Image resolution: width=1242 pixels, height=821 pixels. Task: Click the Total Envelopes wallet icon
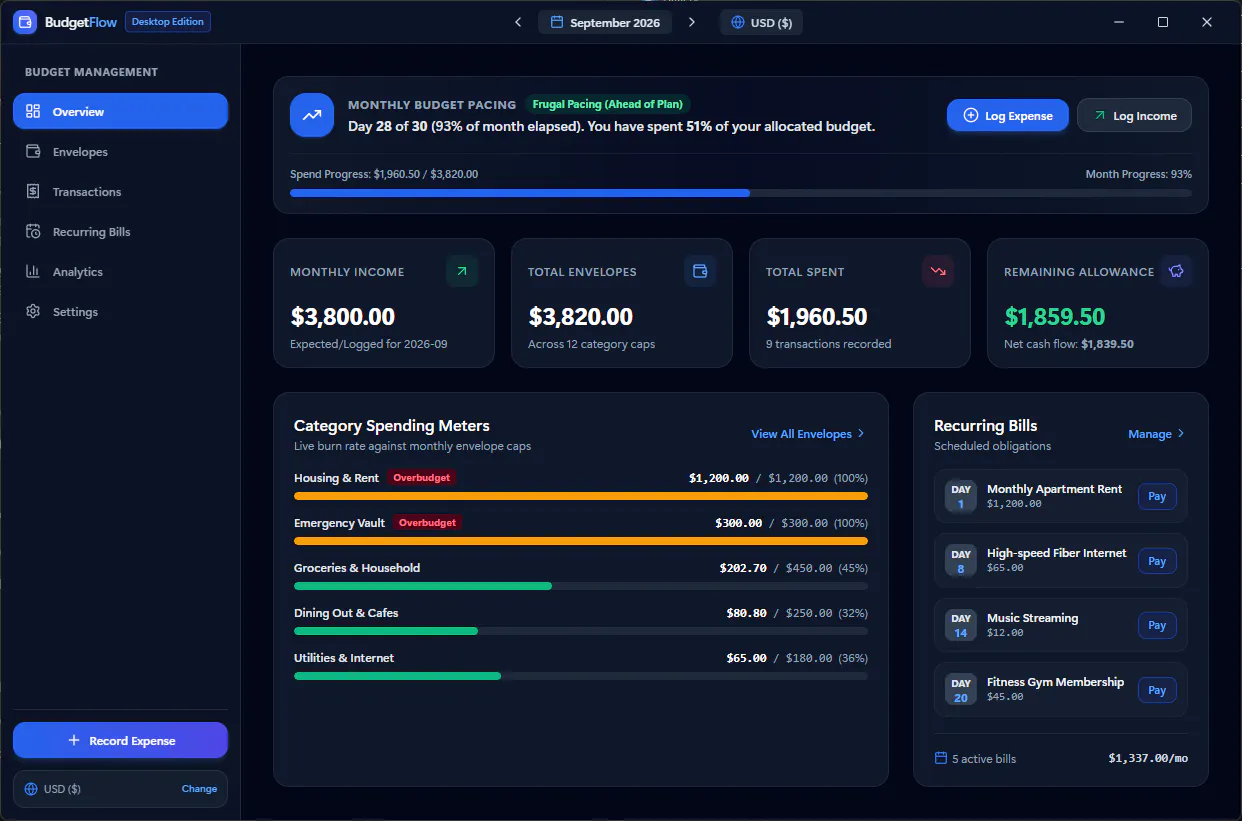[x=700, y=270]
